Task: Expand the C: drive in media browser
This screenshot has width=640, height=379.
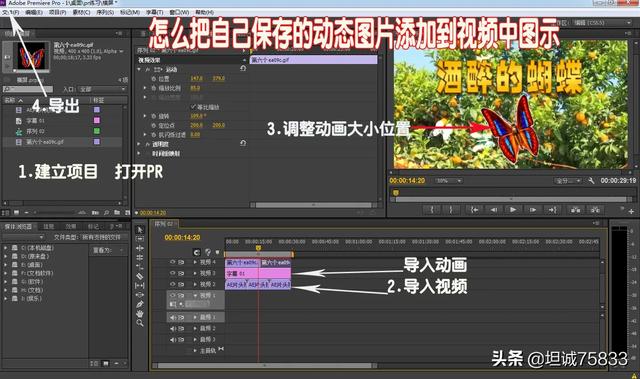Action: (6, 248)
